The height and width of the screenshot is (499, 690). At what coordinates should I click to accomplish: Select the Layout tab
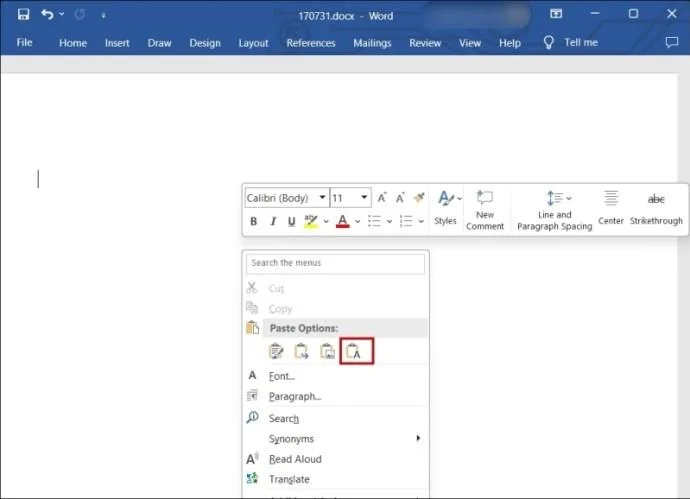(x=253, y=43)
